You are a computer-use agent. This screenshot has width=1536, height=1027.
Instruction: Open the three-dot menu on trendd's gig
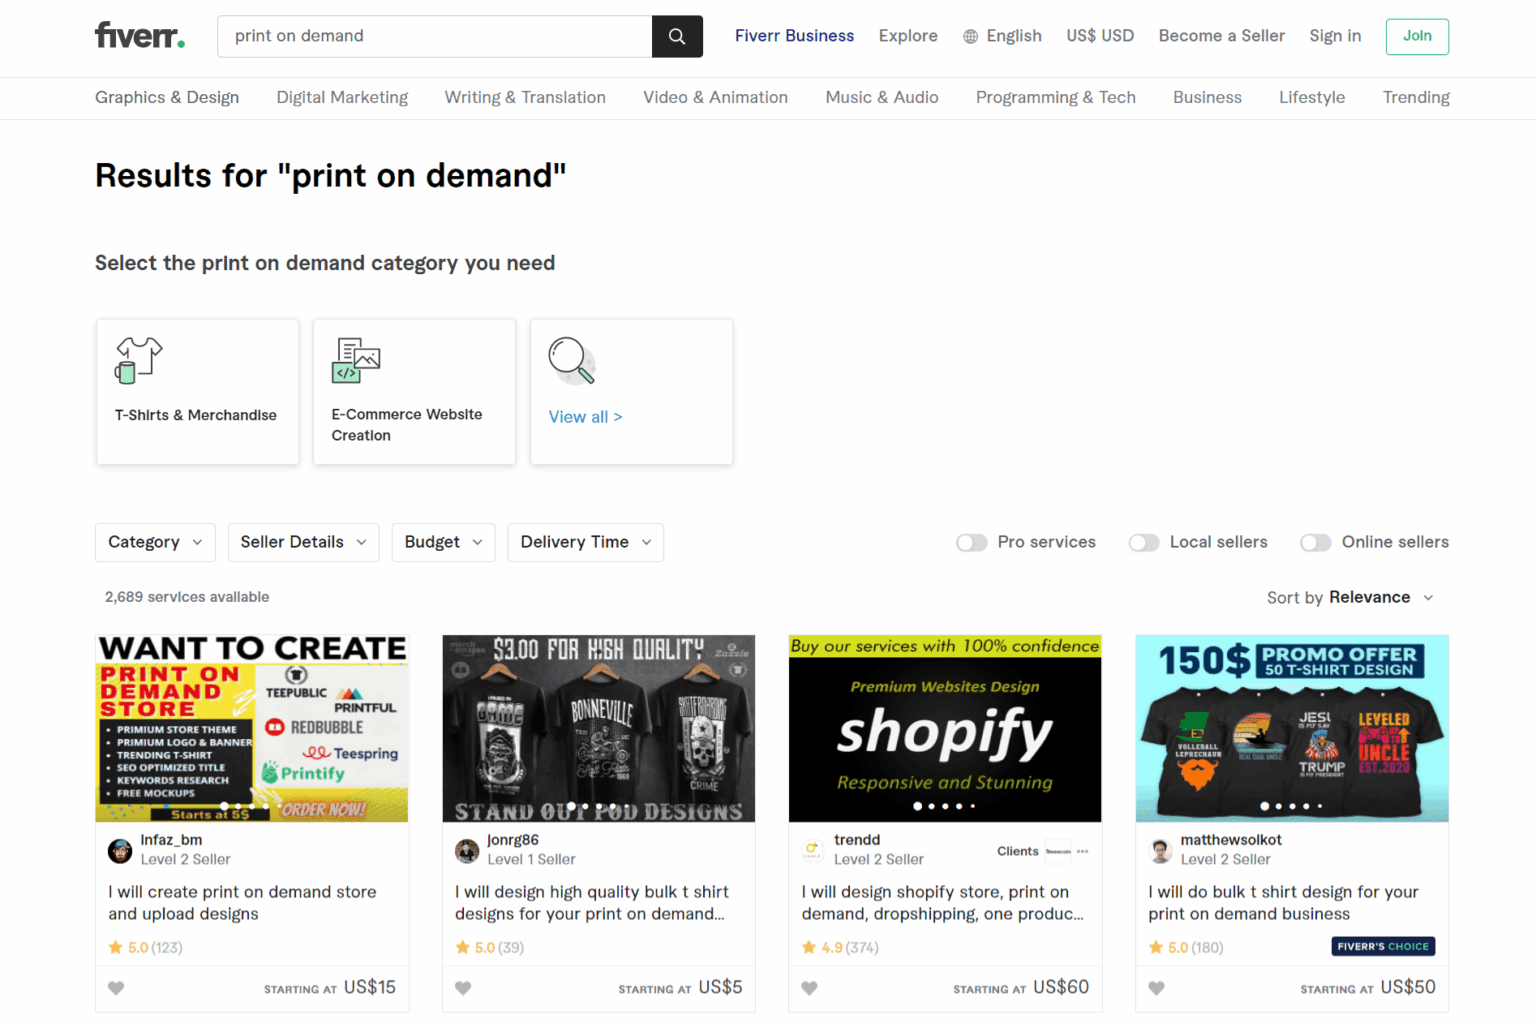[1081, 851]
